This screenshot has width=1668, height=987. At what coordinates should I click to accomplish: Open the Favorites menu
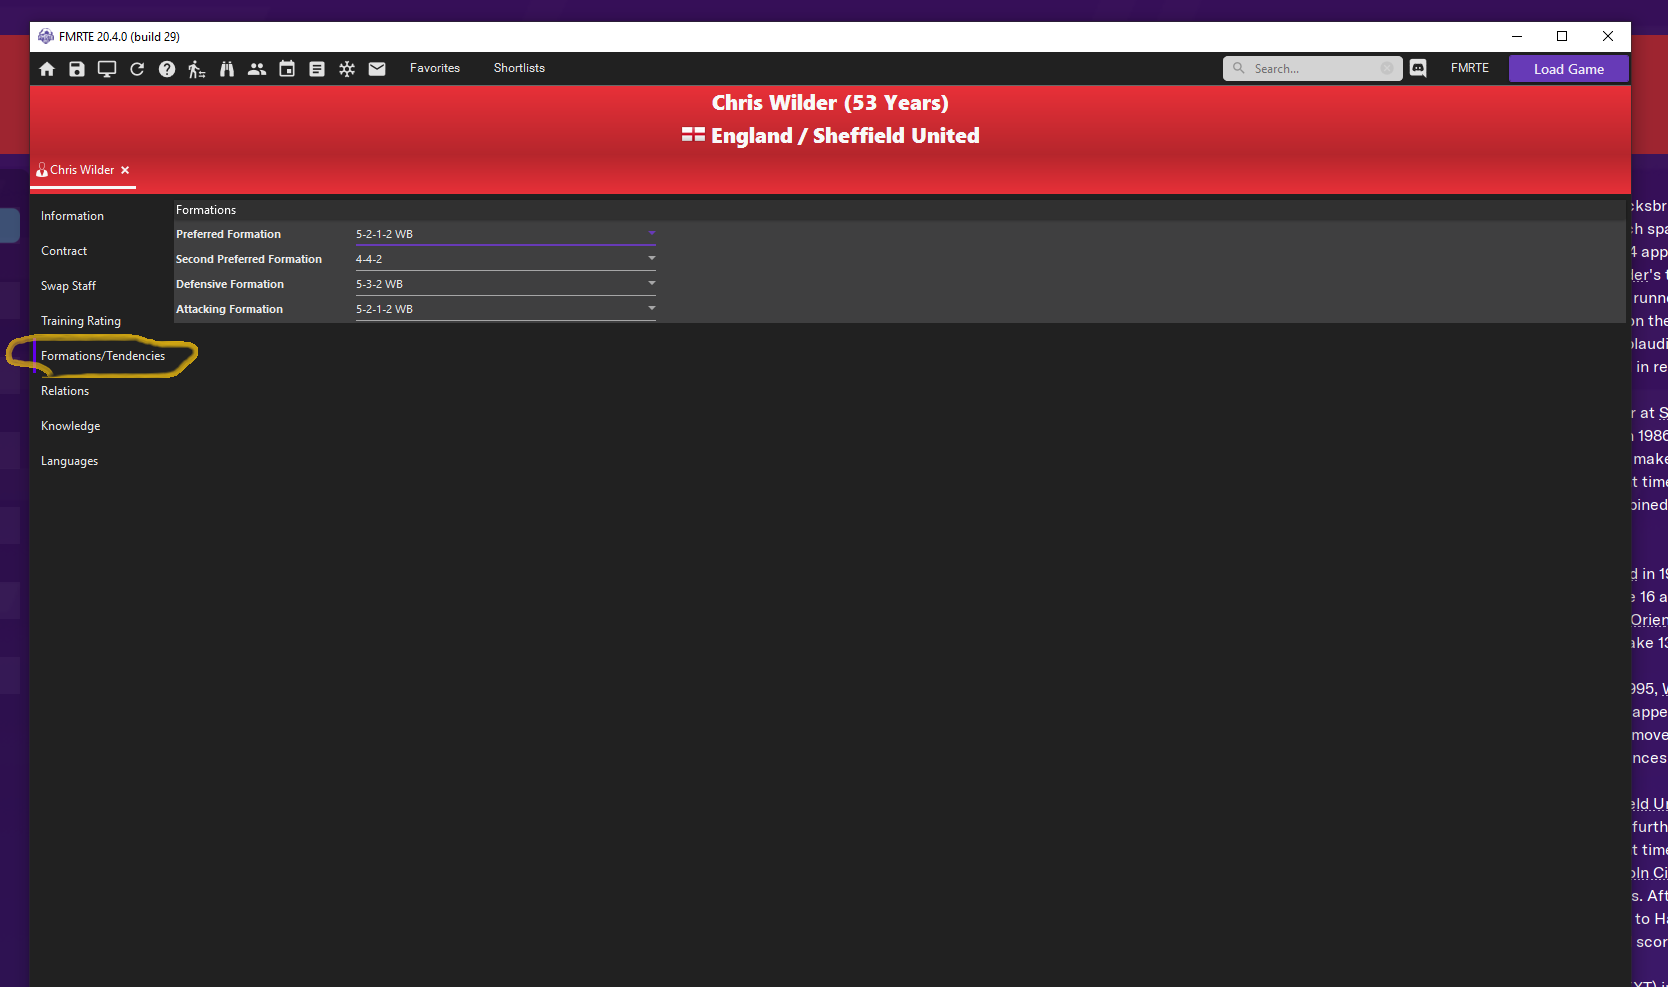[x=435, y=68]
